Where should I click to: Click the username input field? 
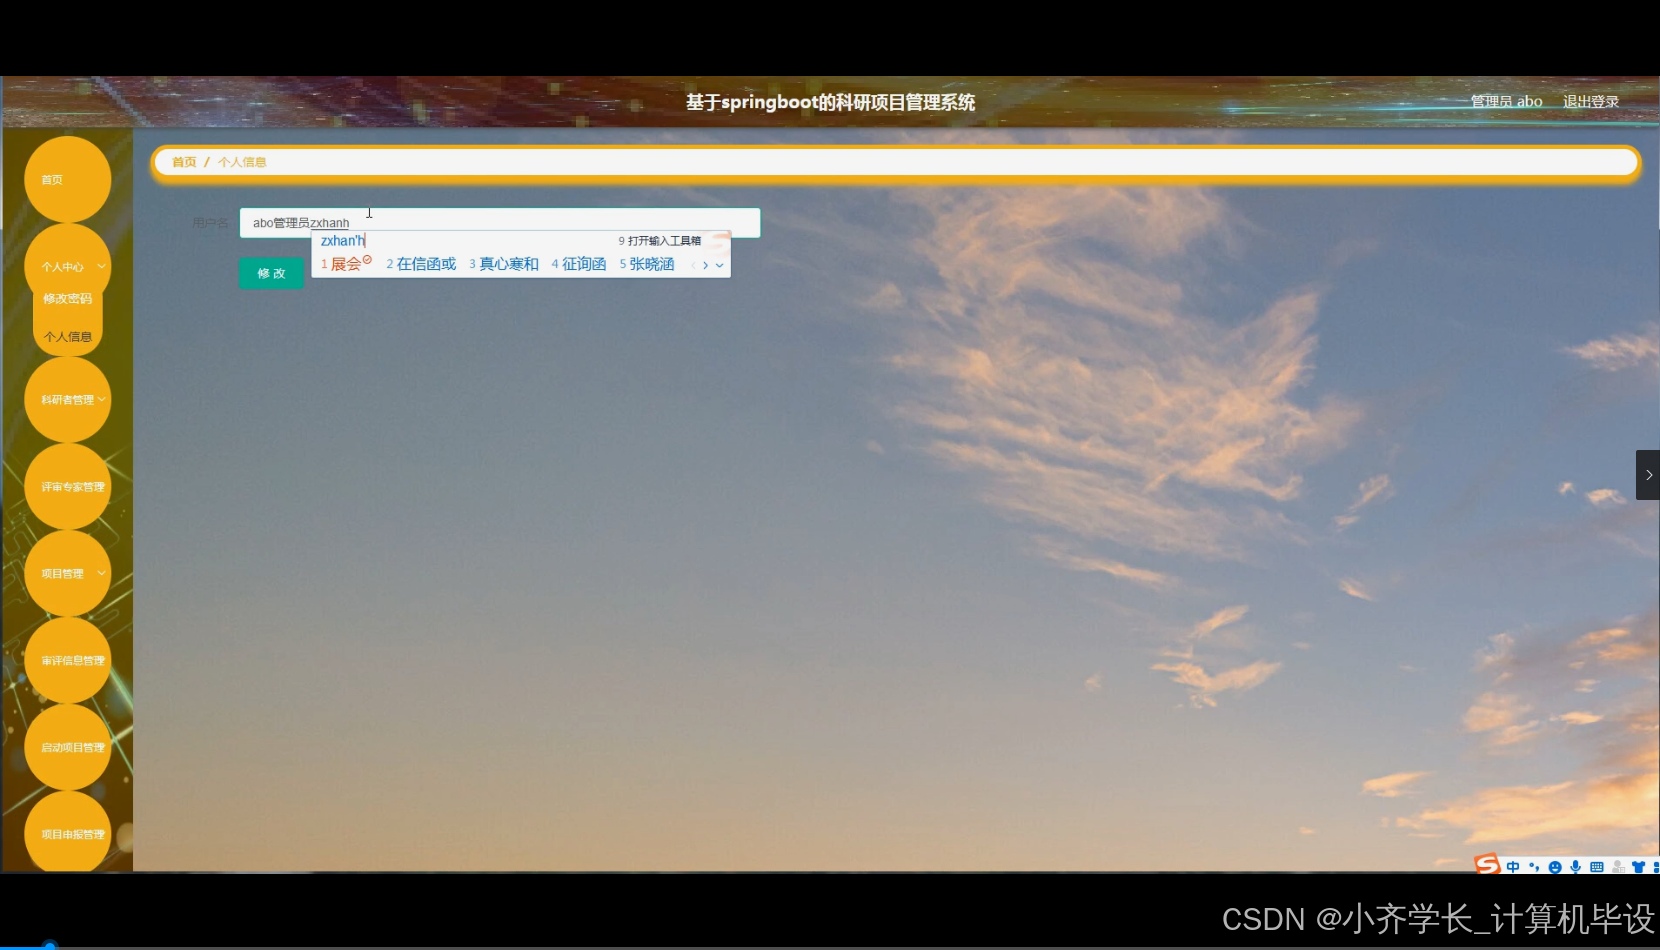click(500, 222)
